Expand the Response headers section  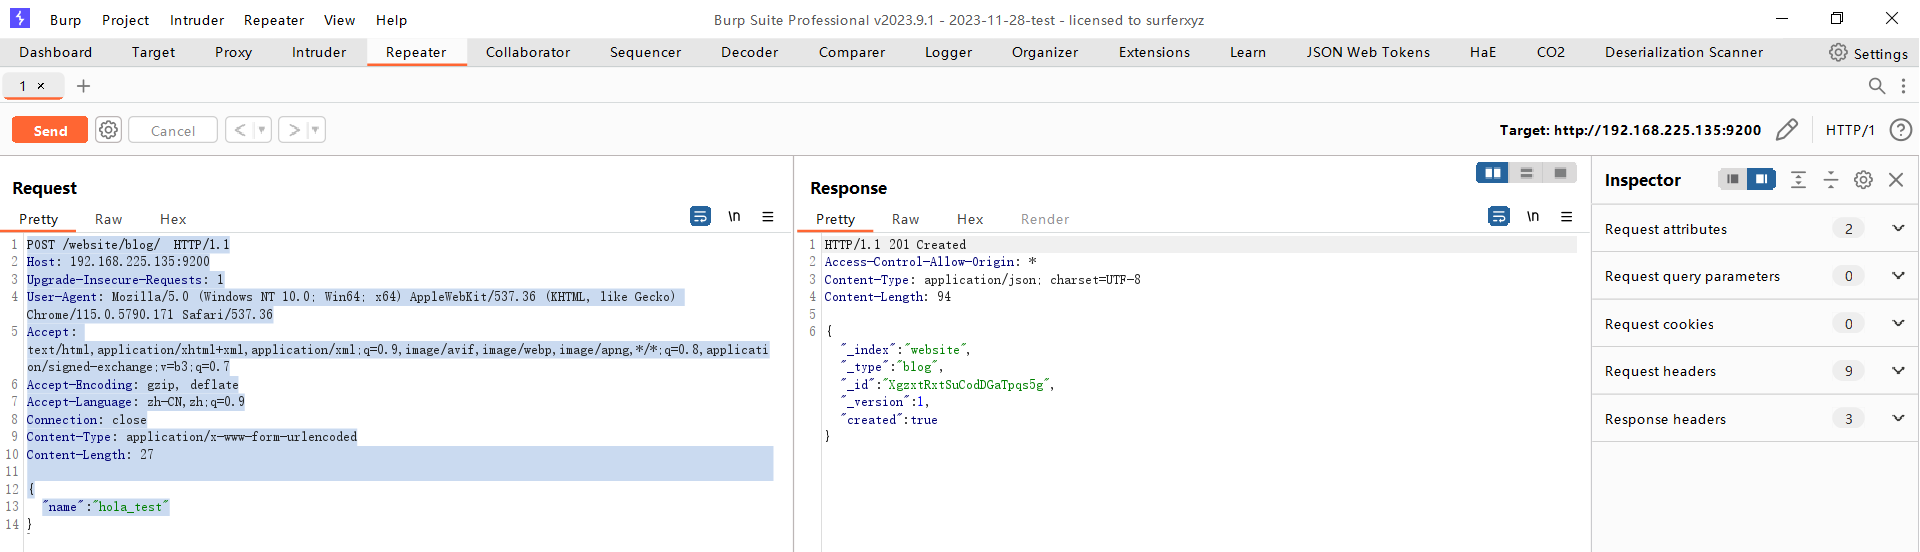1897,419
